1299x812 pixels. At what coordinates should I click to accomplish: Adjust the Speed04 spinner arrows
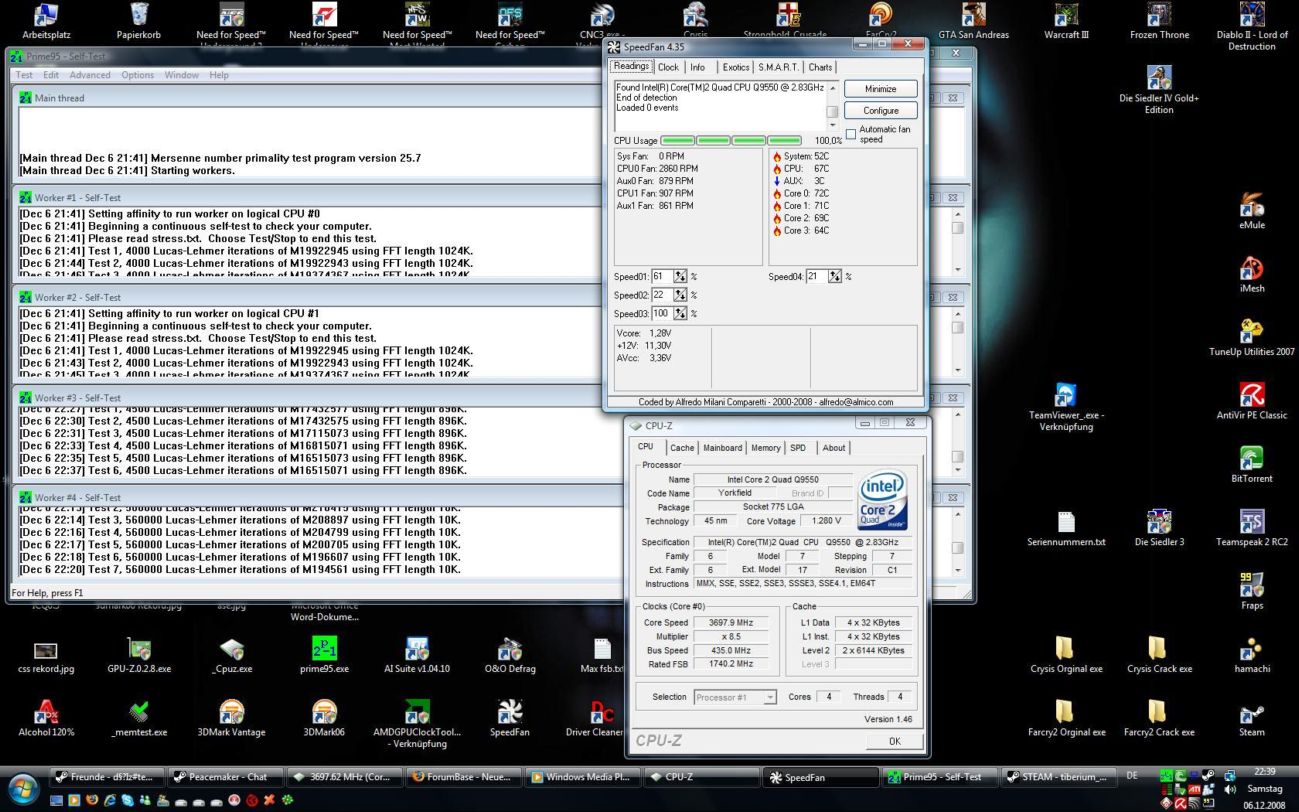click(x=836, y=276)
